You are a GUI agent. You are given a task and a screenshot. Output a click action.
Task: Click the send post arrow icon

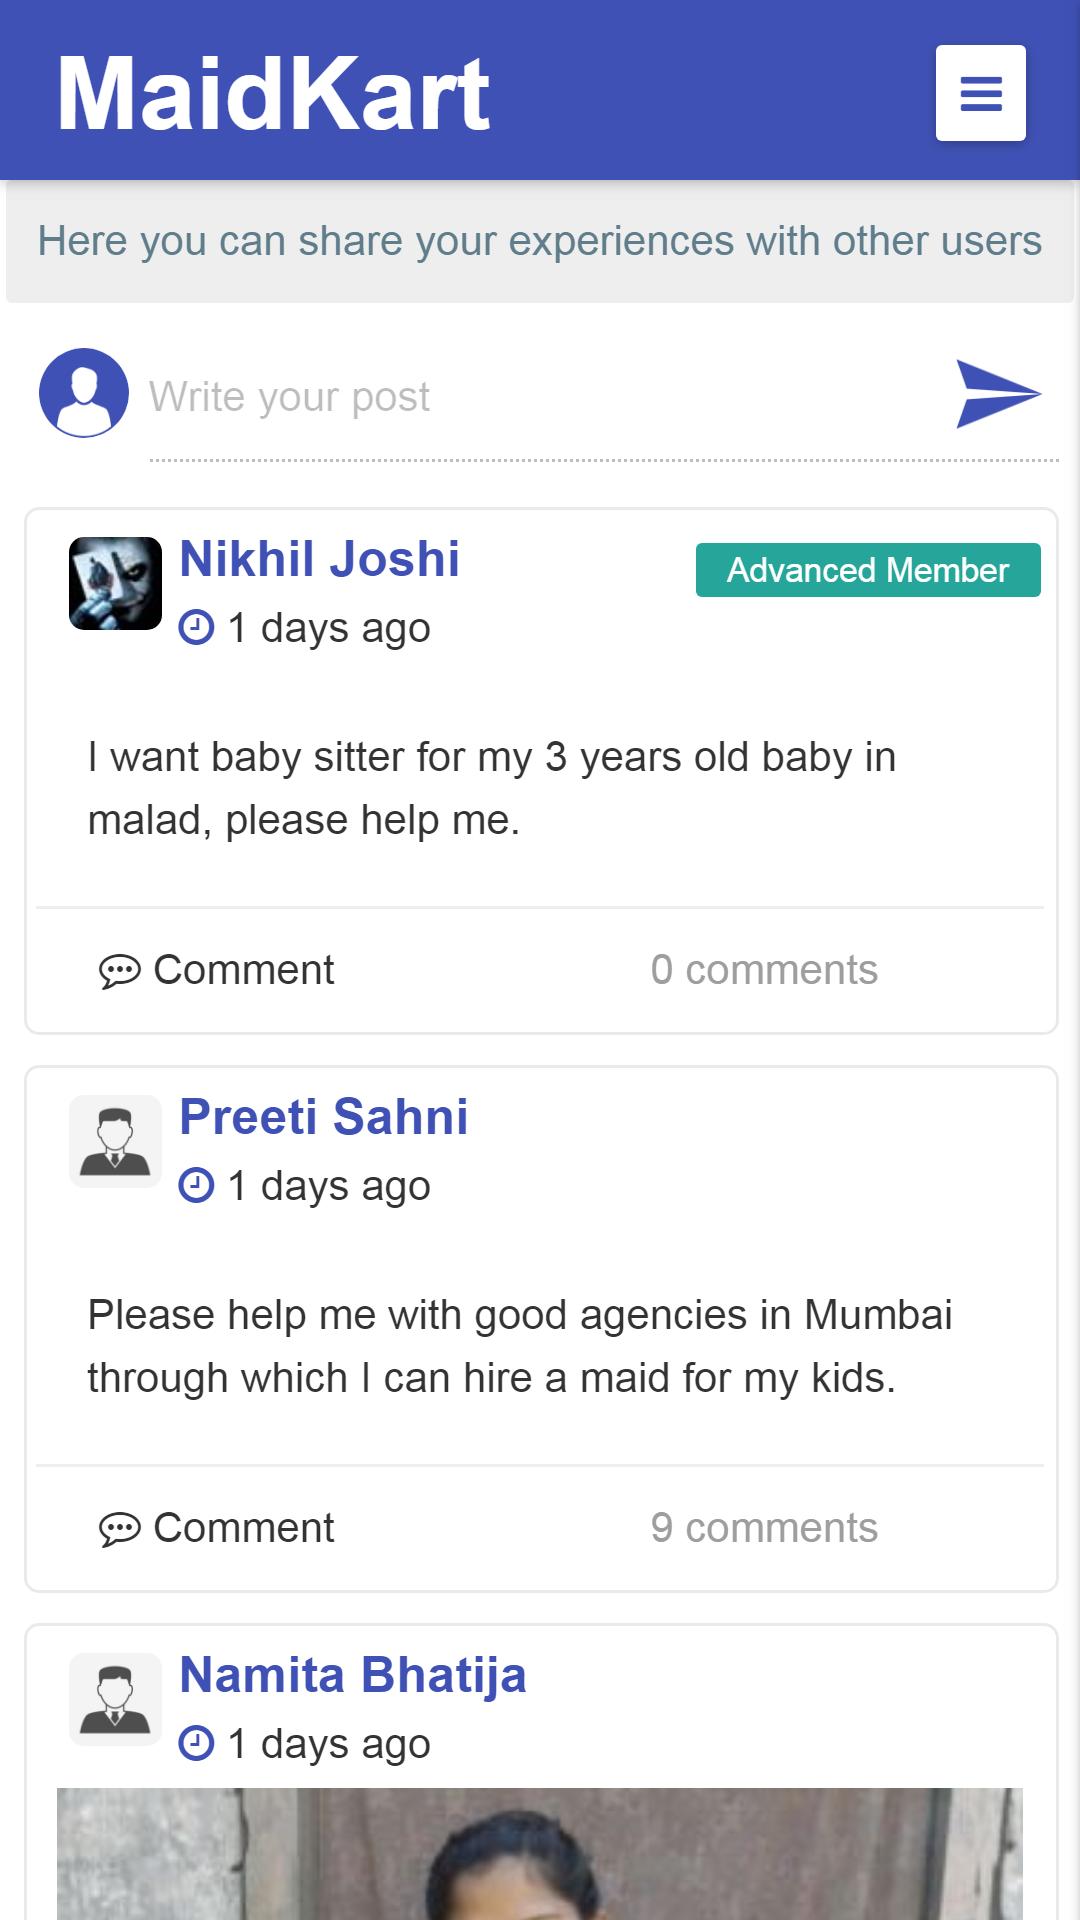(997, 394)
